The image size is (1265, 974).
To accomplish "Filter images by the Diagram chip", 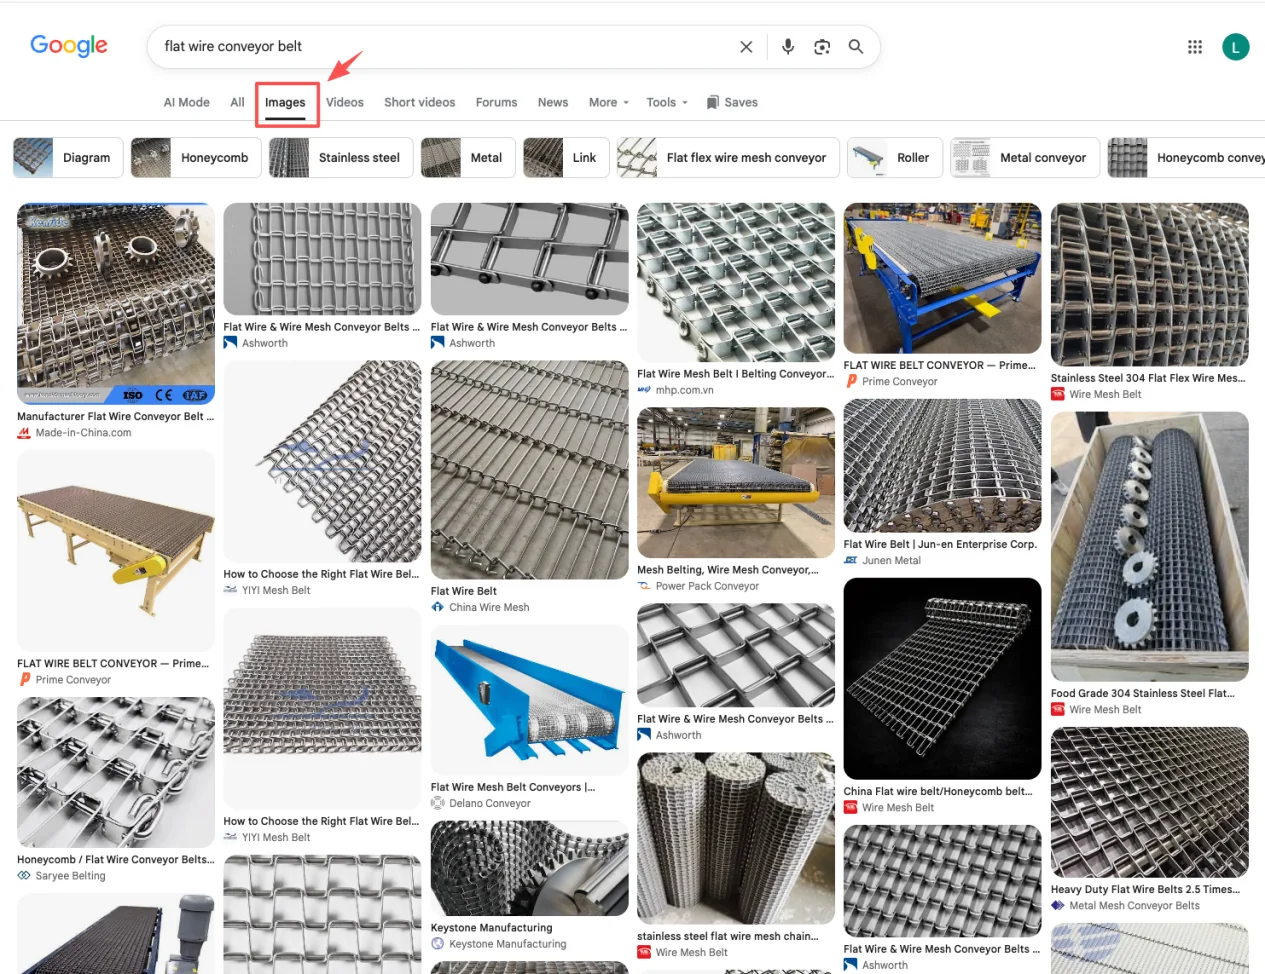I will coord(68,158).
